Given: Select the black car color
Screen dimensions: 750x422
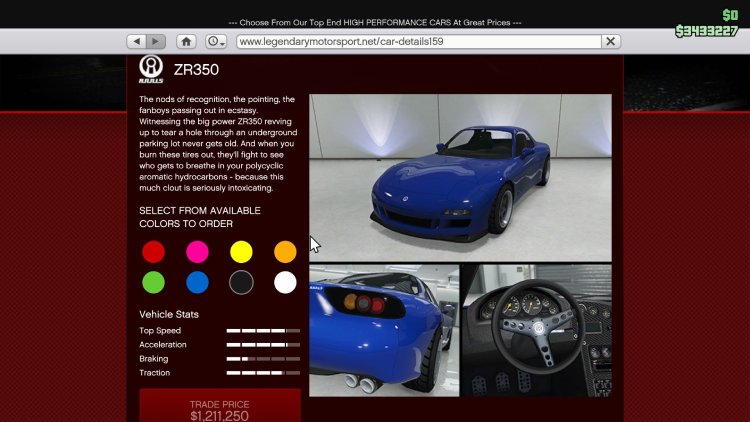Looking at the screenshot, I should [x=241, y=282].
